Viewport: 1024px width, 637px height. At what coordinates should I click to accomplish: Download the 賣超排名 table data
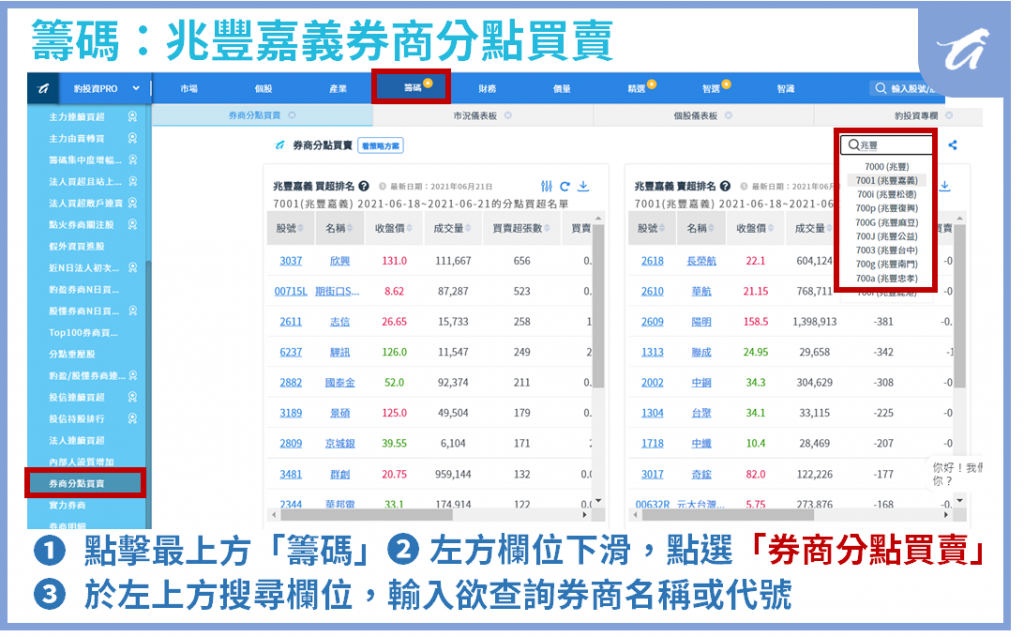[945, 186]
